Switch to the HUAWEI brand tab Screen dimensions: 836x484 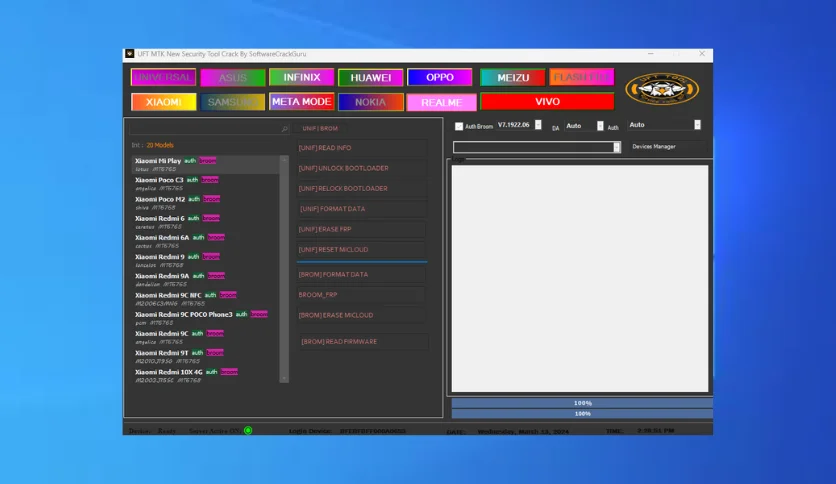click(x=371, y=78)
